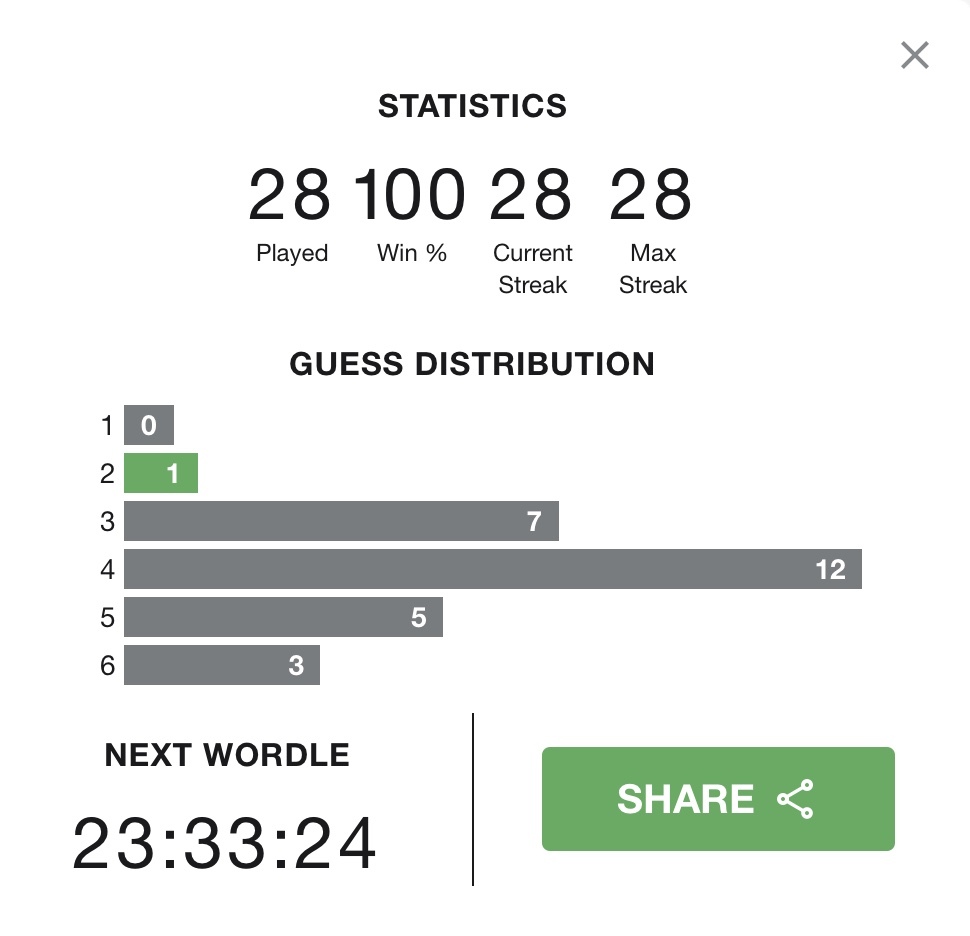Click the share icon on the green button

[796, 800]
